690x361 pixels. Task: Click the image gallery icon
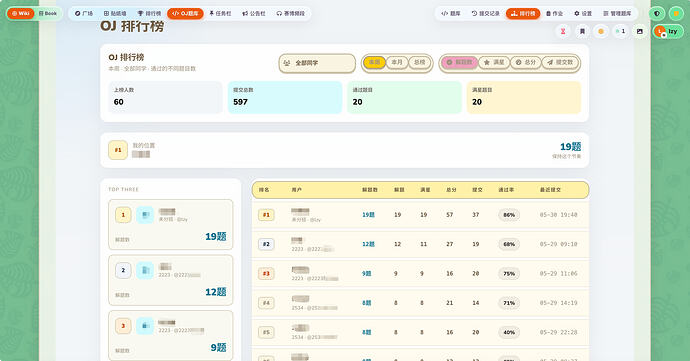(640, 31)
